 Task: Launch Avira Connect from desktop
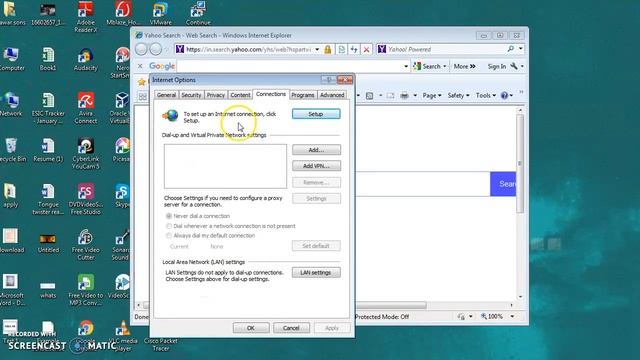tap(86, 108)
